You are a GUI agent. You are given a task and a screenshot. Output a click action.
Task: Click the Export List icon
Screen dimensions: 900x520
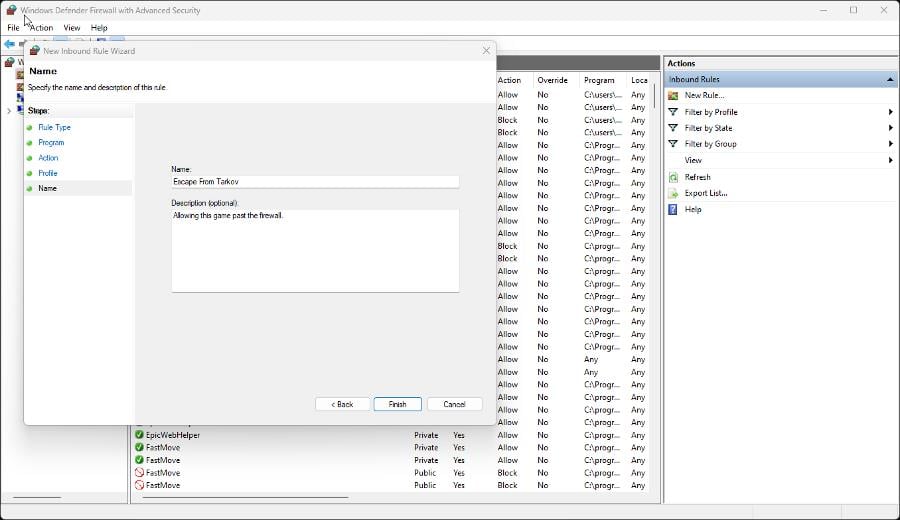pyautogui.click(x=673, y=193)
